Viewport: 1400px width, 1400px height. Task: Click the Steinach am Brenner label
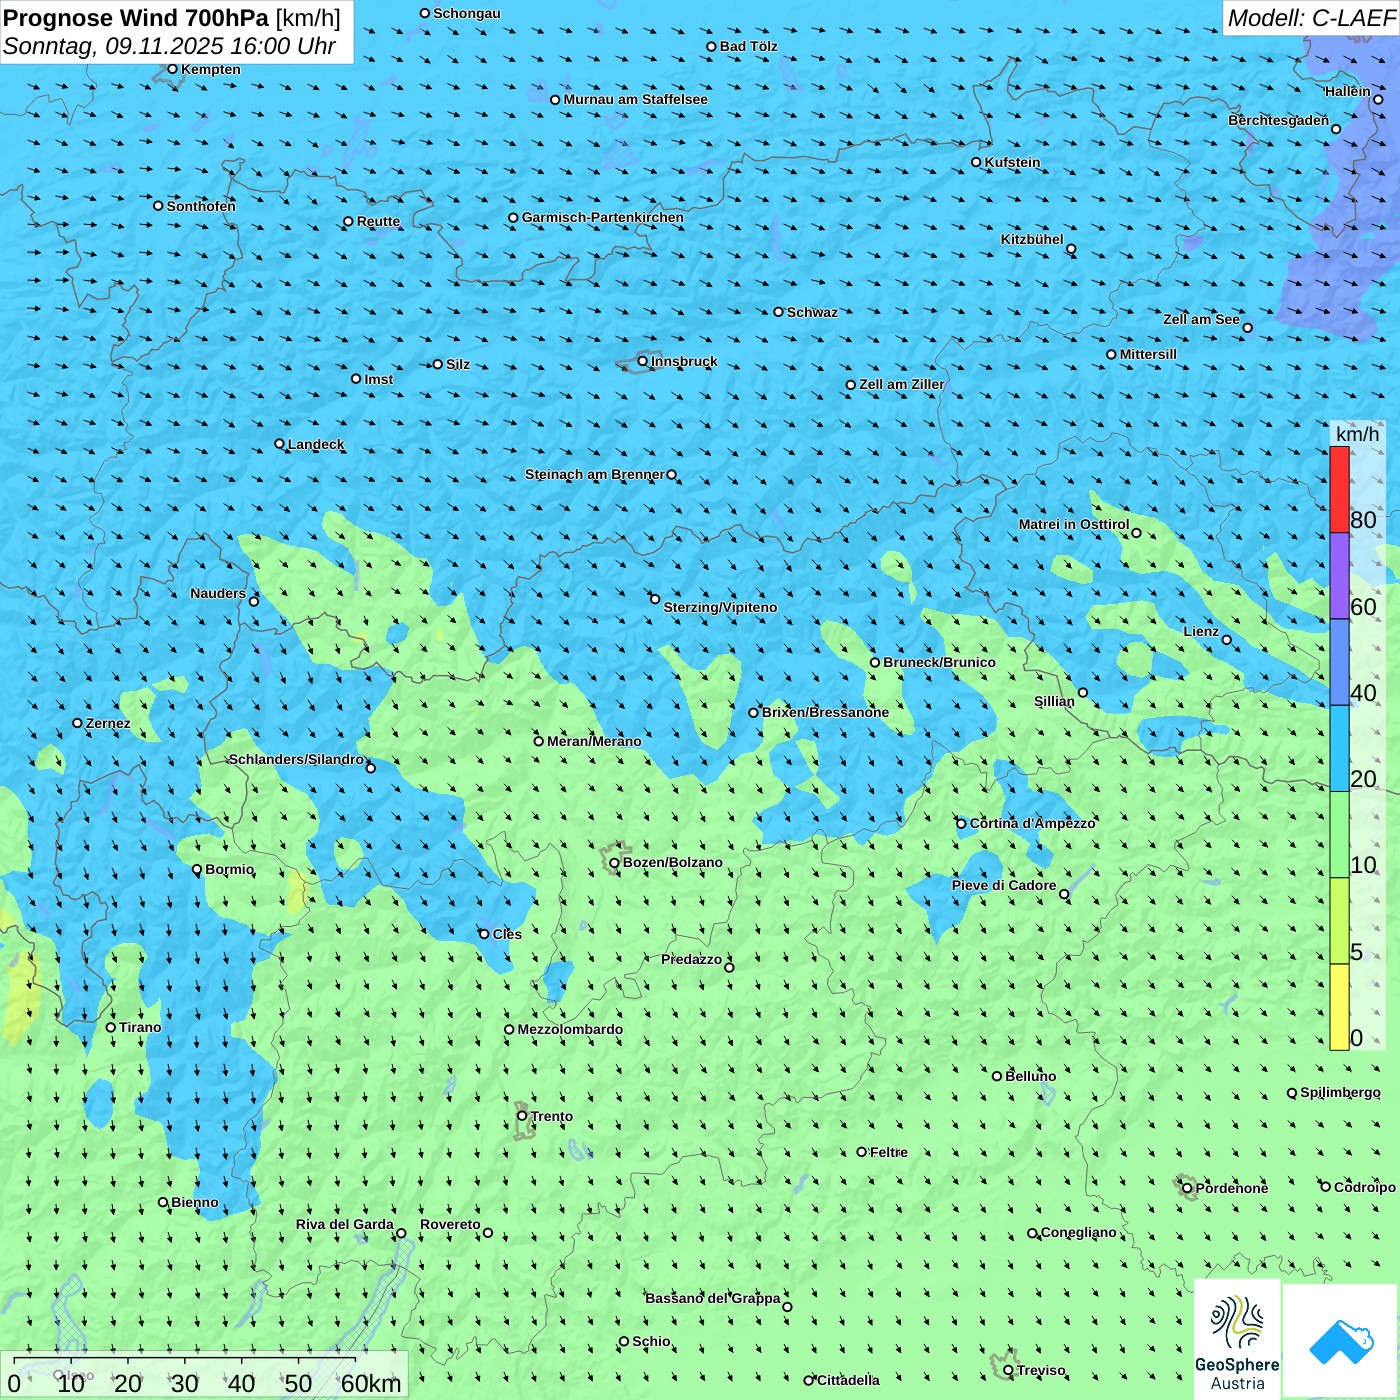pyautogui.click(x=594, y=474)
